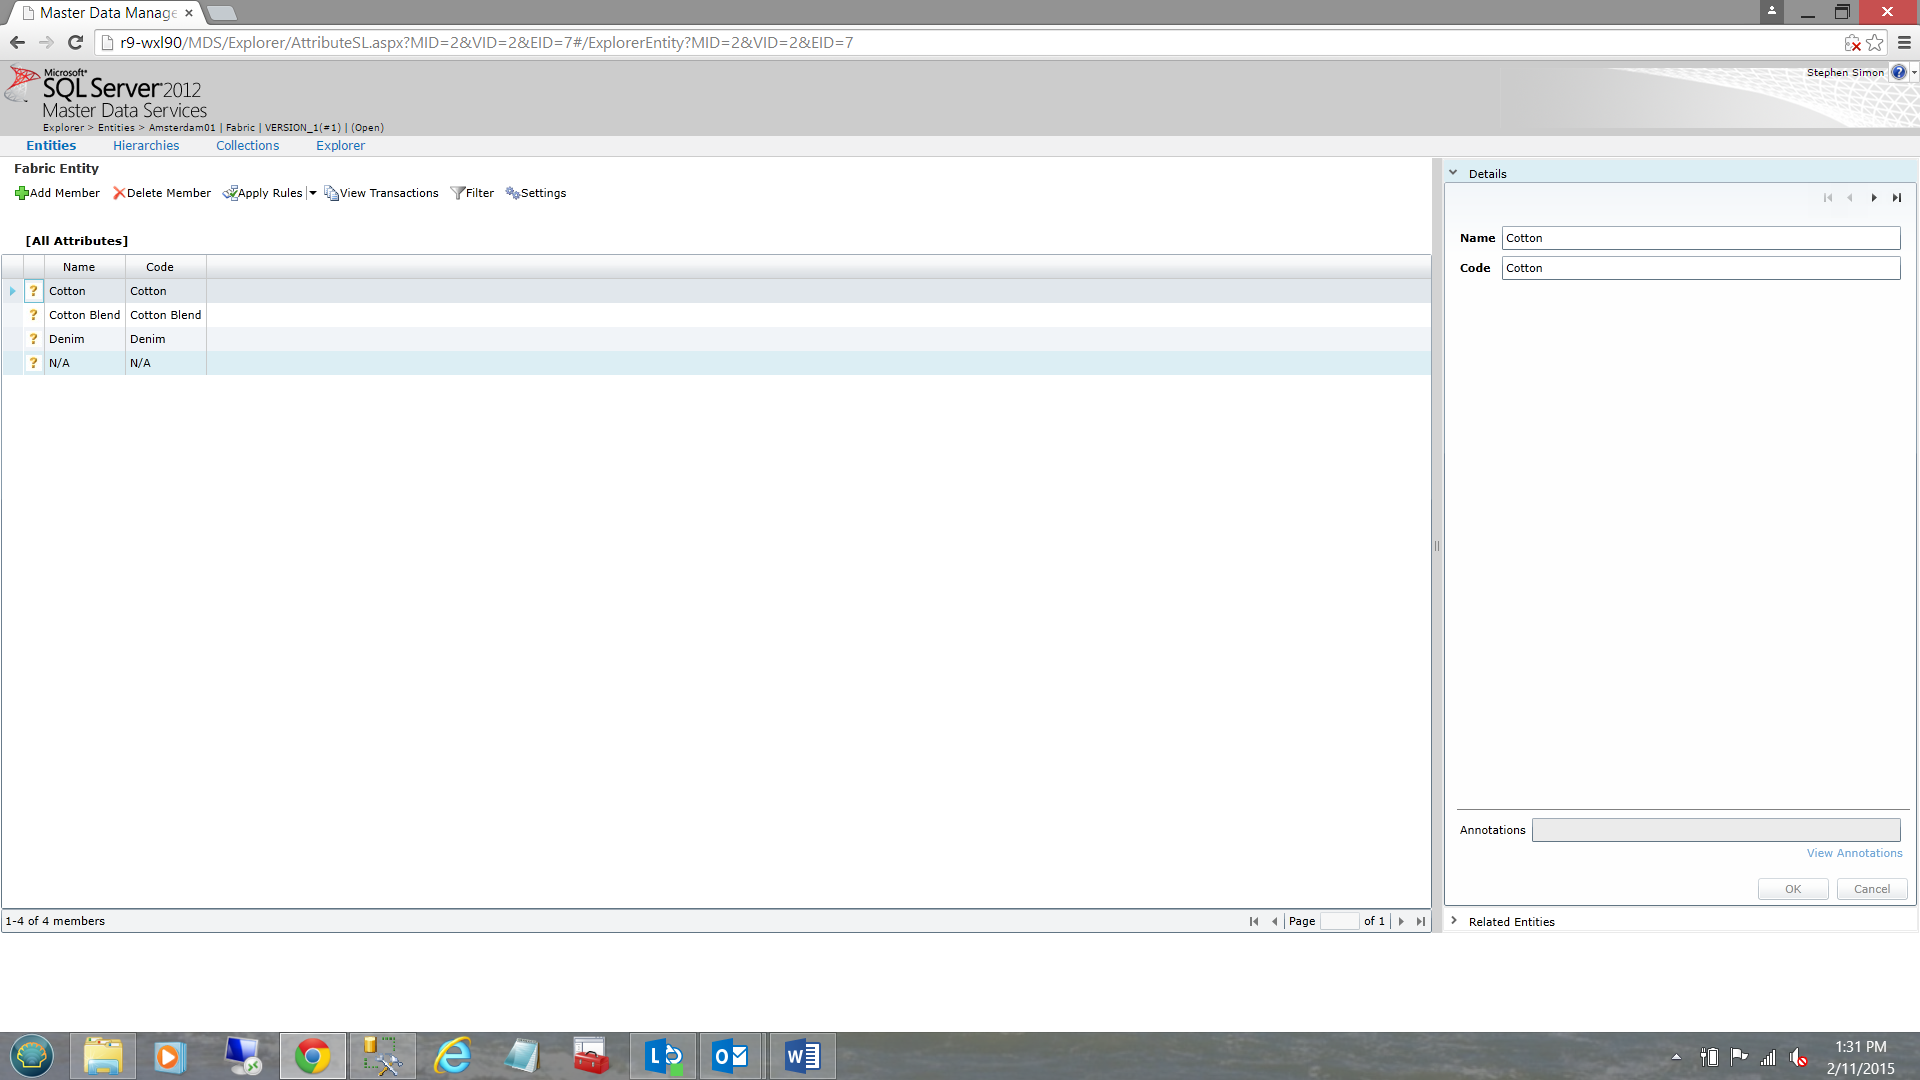Click the Apply Rules checkmark icon
Viewport: 1920px width, 1080px height.
[229, 193]
